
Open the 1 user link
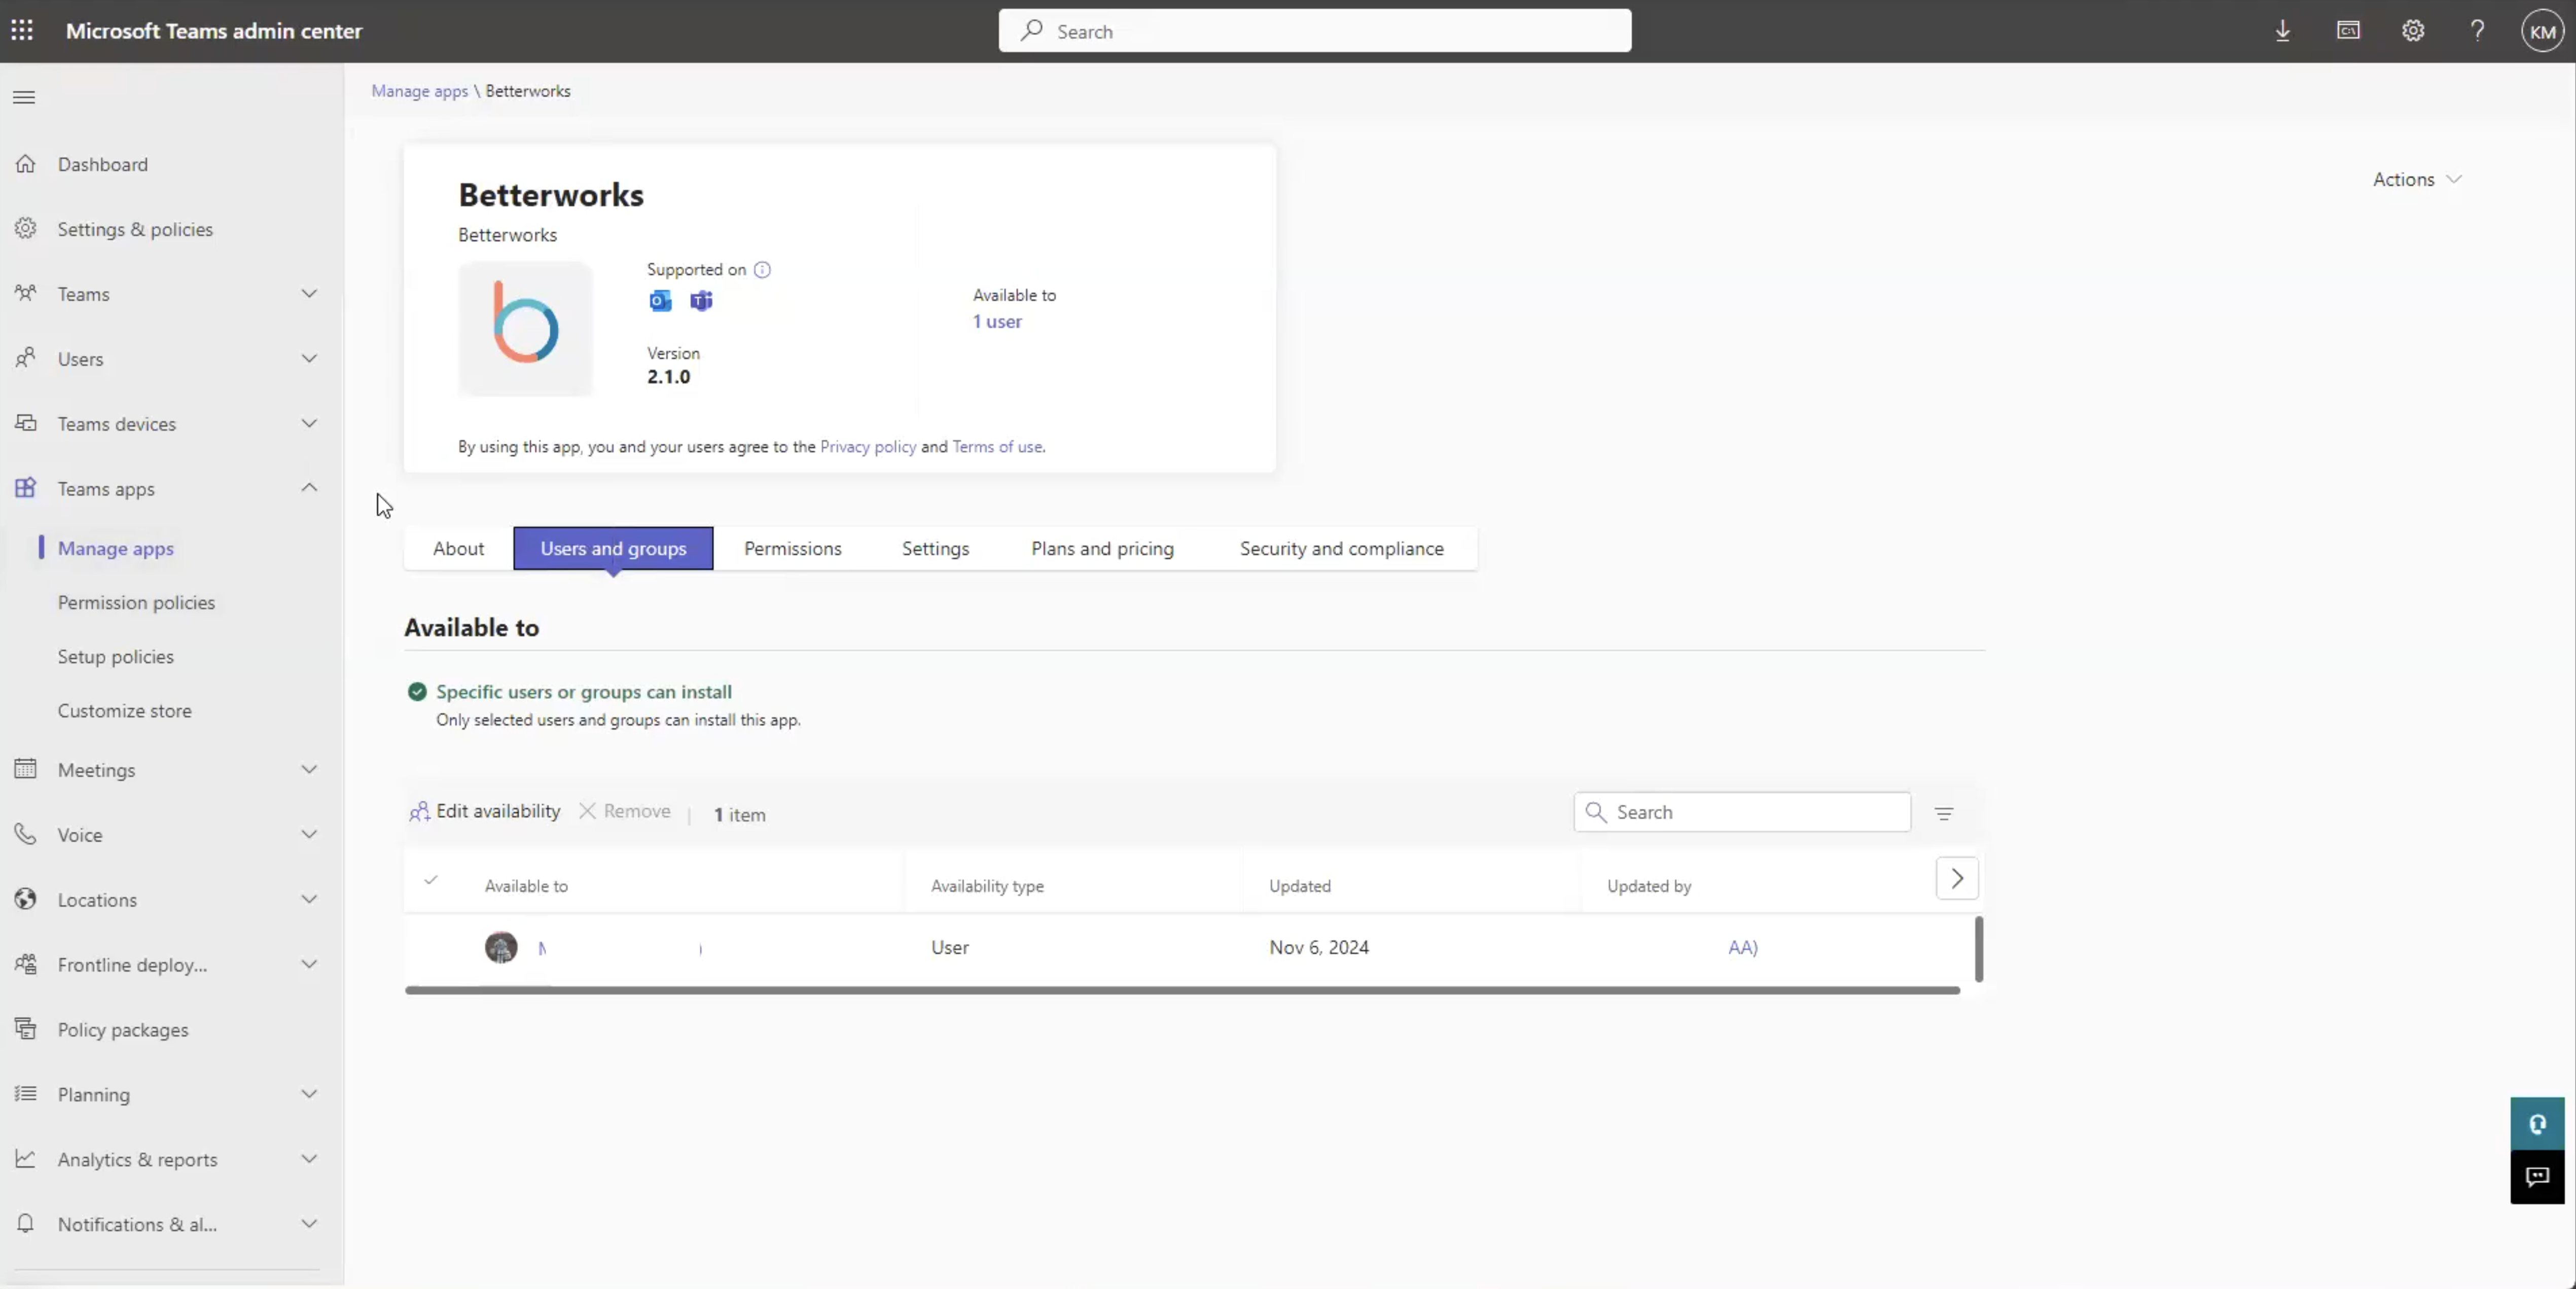pyautogui.click(x=997, y=322)
